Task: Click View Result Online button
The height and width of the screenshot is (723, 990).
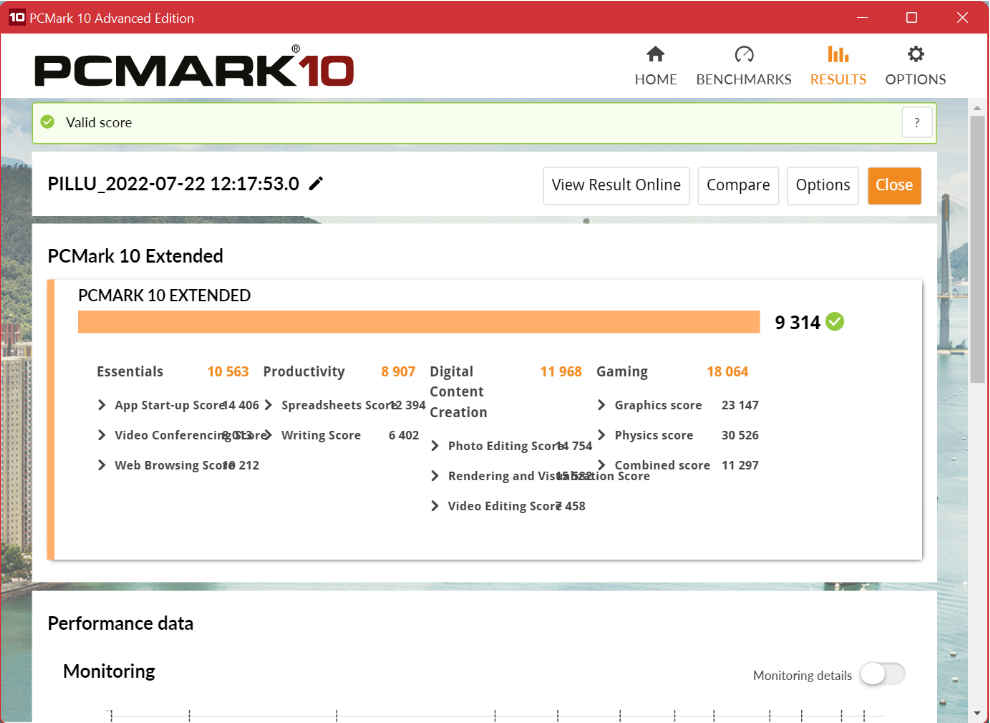Action: click(x=616, y=185)
